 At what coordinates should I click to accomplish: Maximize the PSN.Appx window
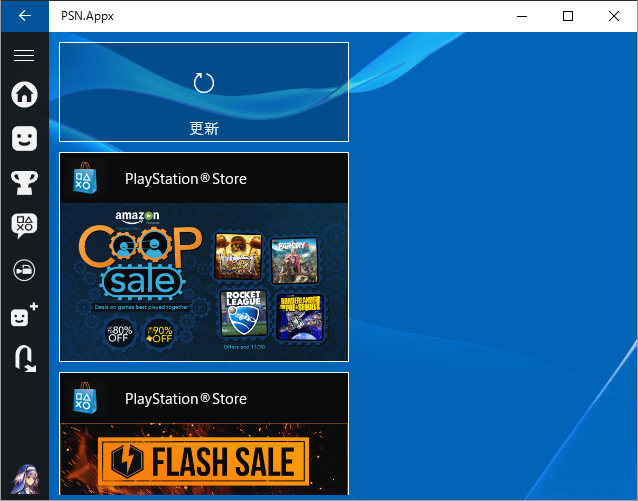(568, 16)
